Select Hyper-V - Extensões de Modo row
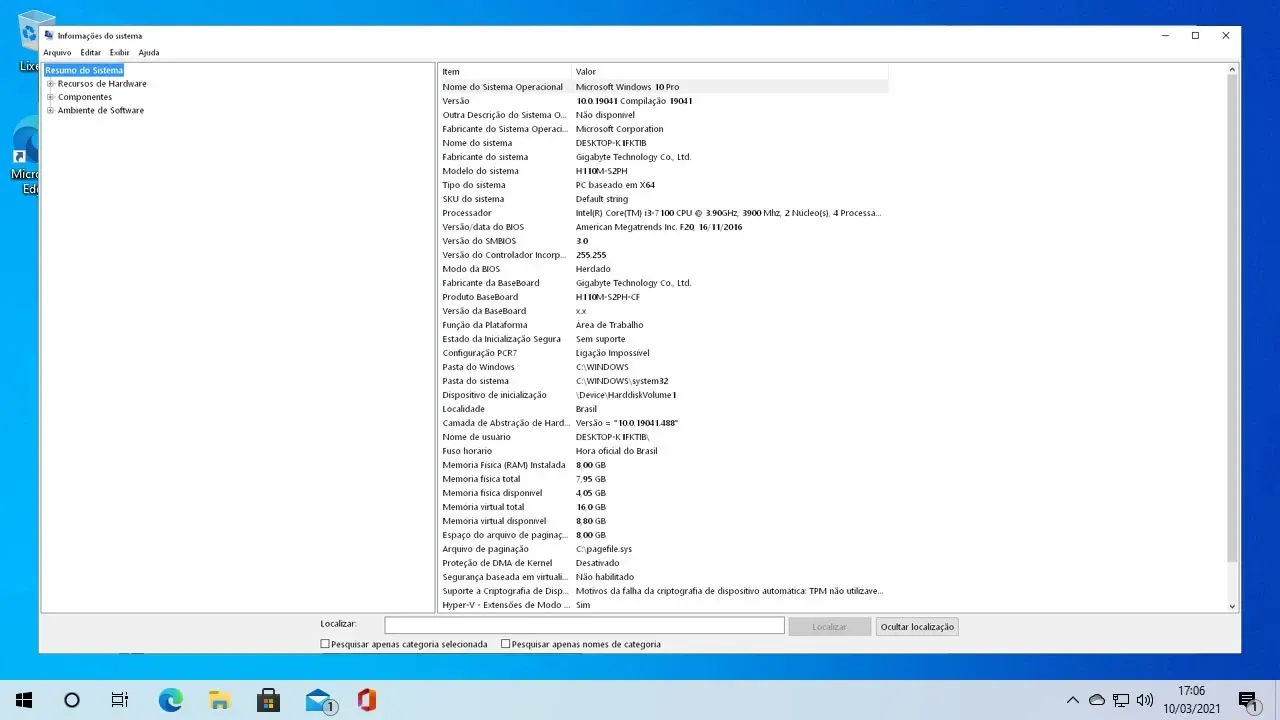Screen dimensions: 1280x720 point(664,605)
